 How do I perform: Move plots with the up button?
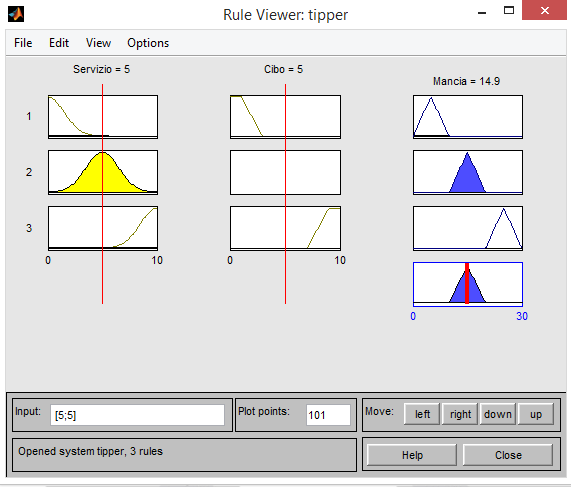pyautogui.click(x=536, y=414)
